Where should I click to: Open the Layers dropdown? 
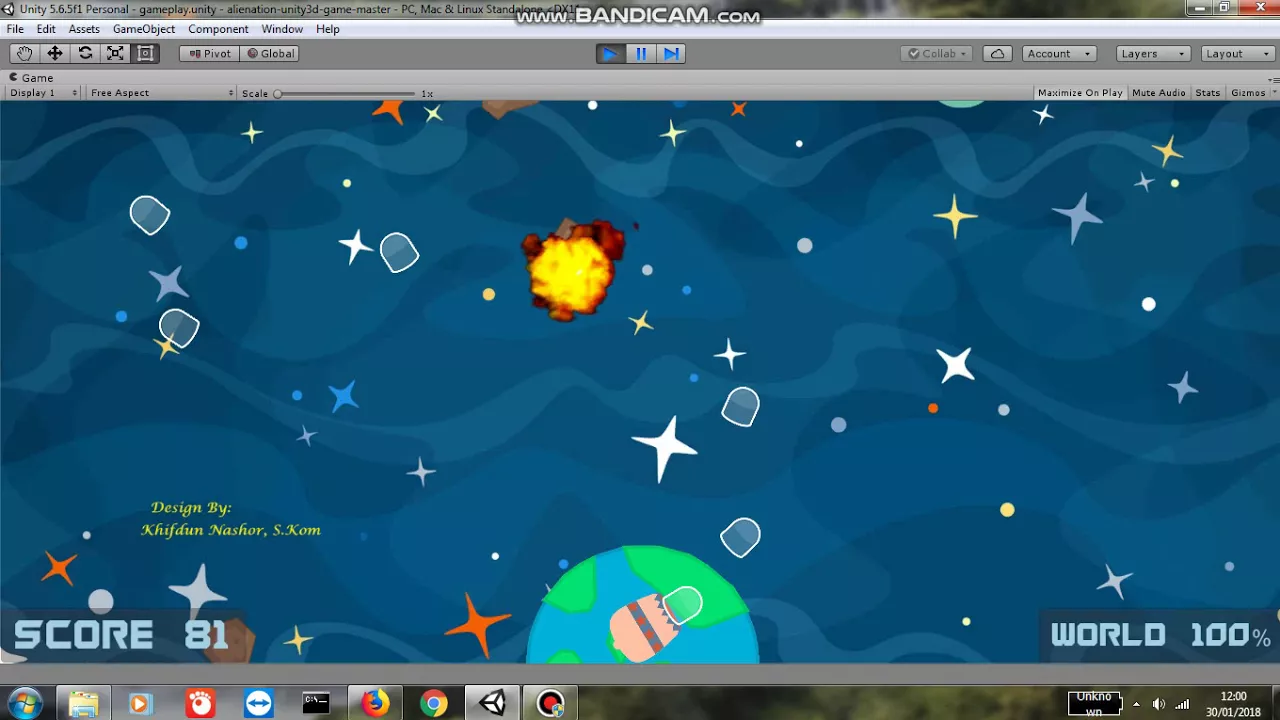[x=1153, y=54]
